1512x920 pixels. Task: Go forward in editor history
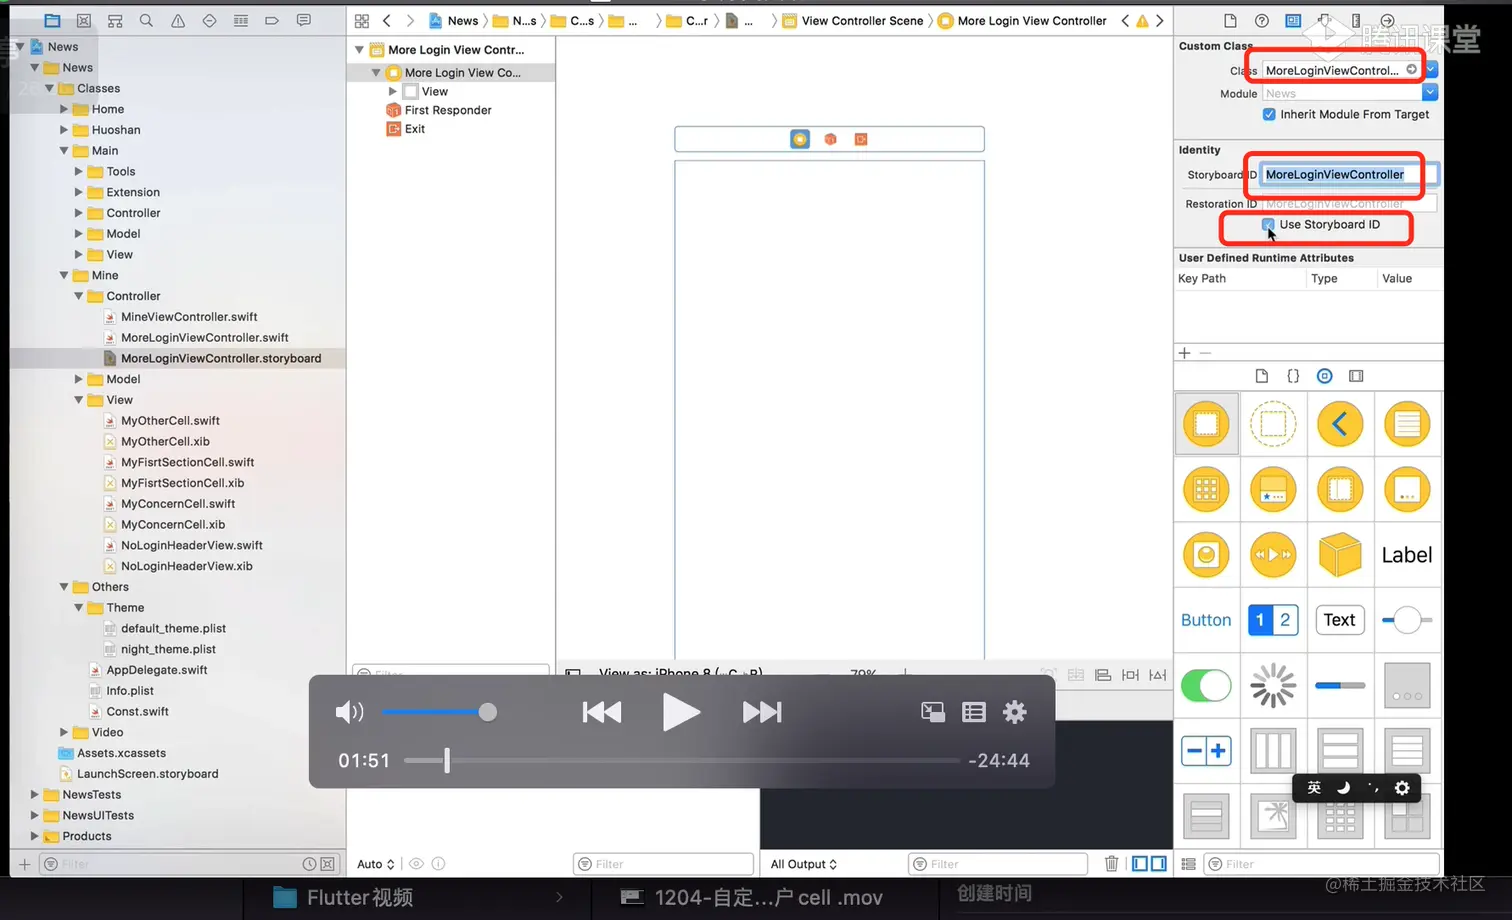click(x=410, y=20)
